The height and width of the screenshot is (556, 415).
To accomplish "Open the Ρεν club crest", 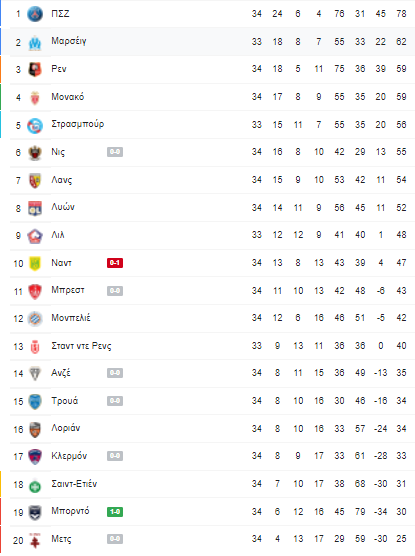I will point(35,70).
